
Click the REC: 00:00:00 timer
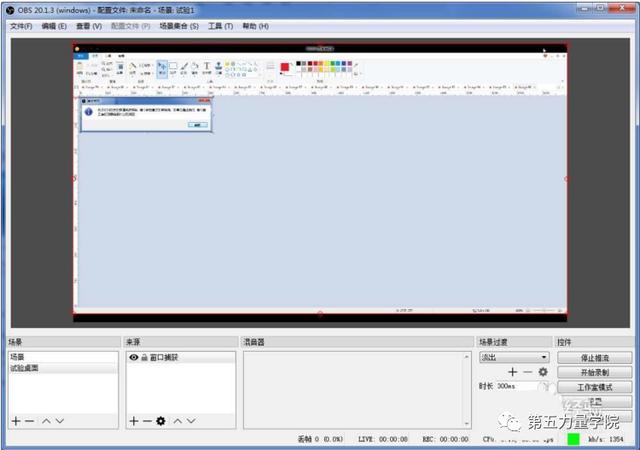click(x=445, y=439)
